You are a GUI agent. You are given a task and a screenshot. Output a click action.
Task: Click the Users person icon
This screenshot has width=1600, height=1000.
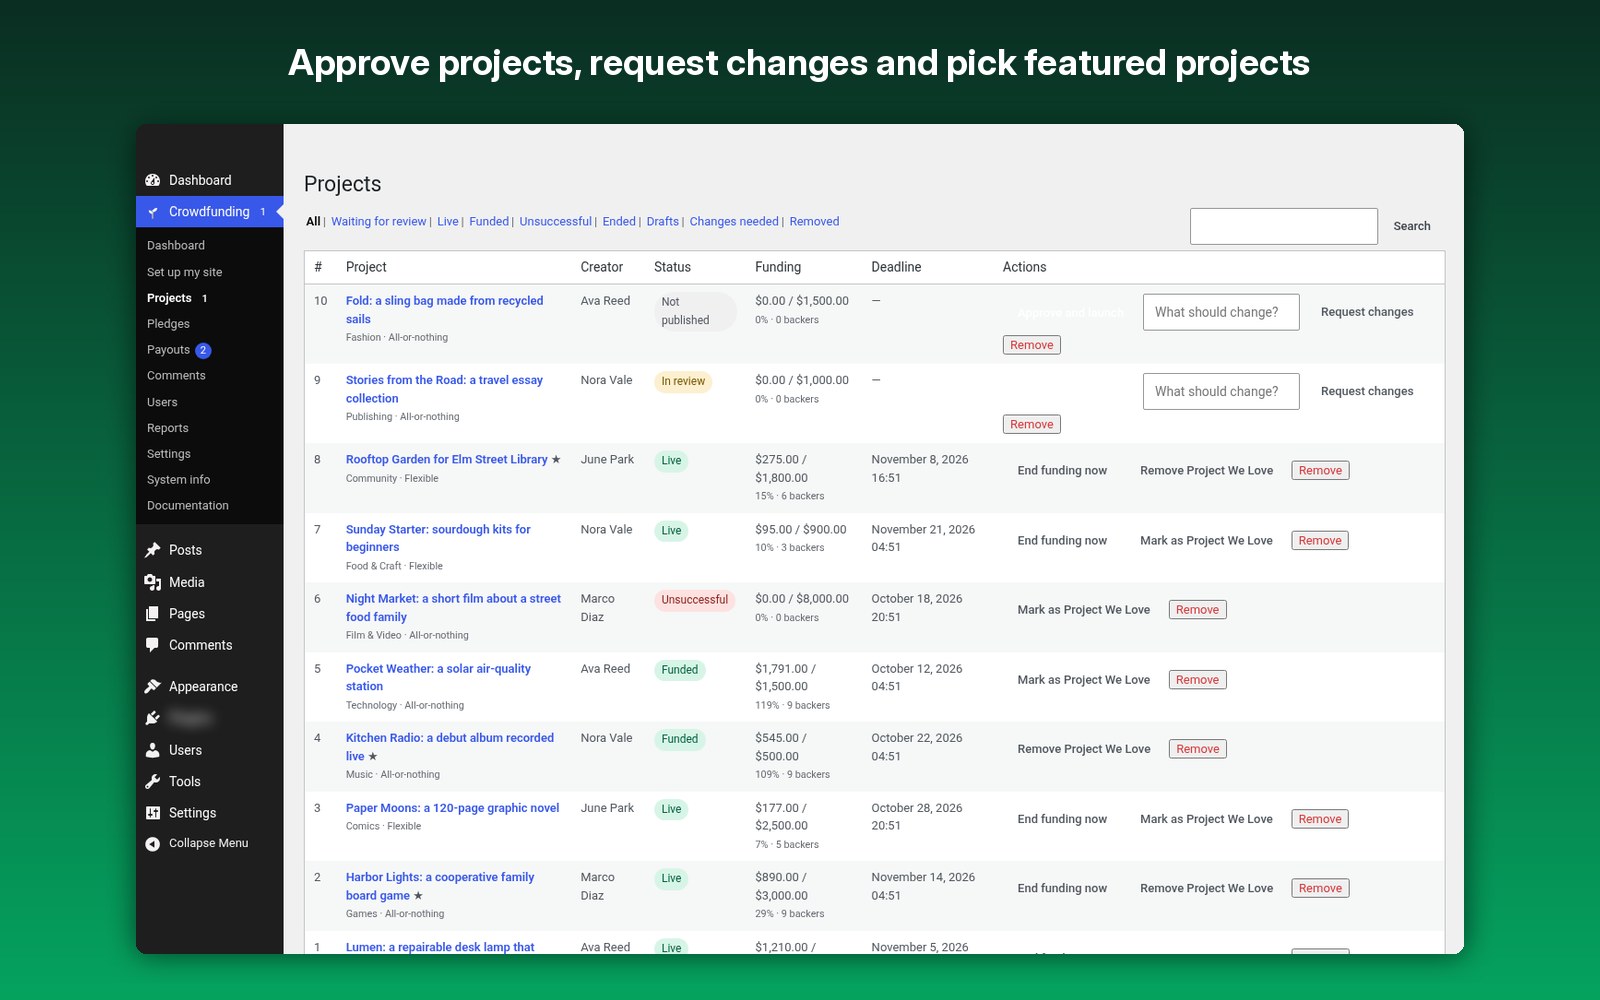pos(153,750)
